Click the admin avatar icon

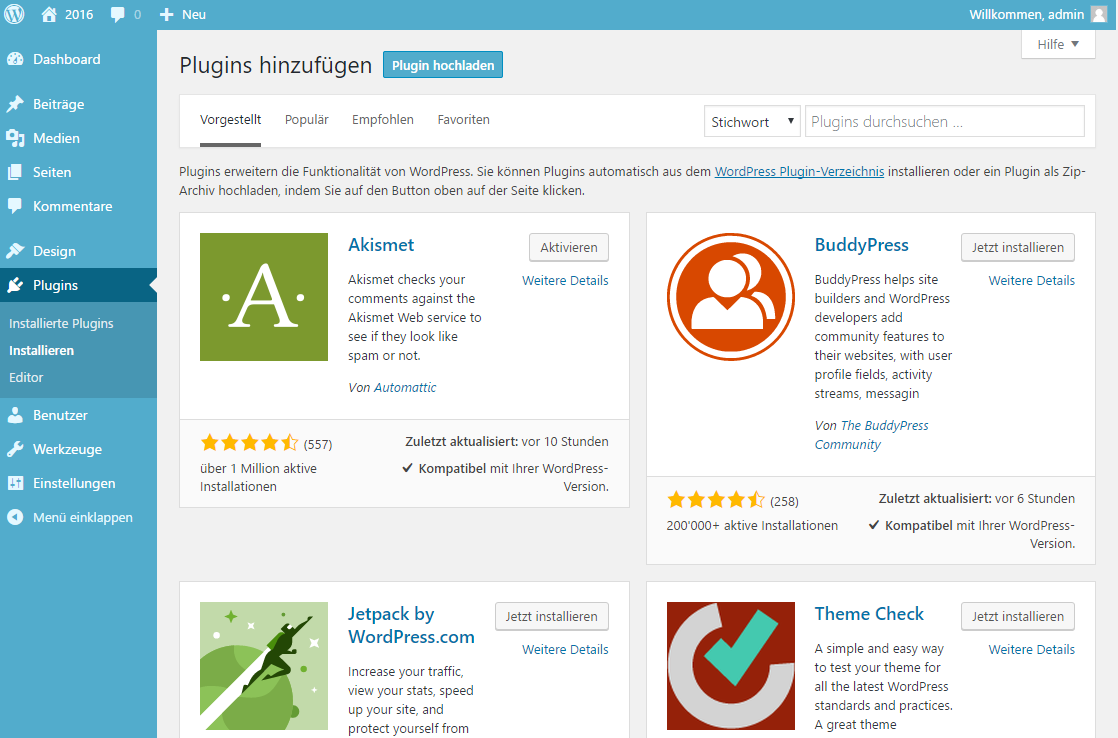[1098, 14]
